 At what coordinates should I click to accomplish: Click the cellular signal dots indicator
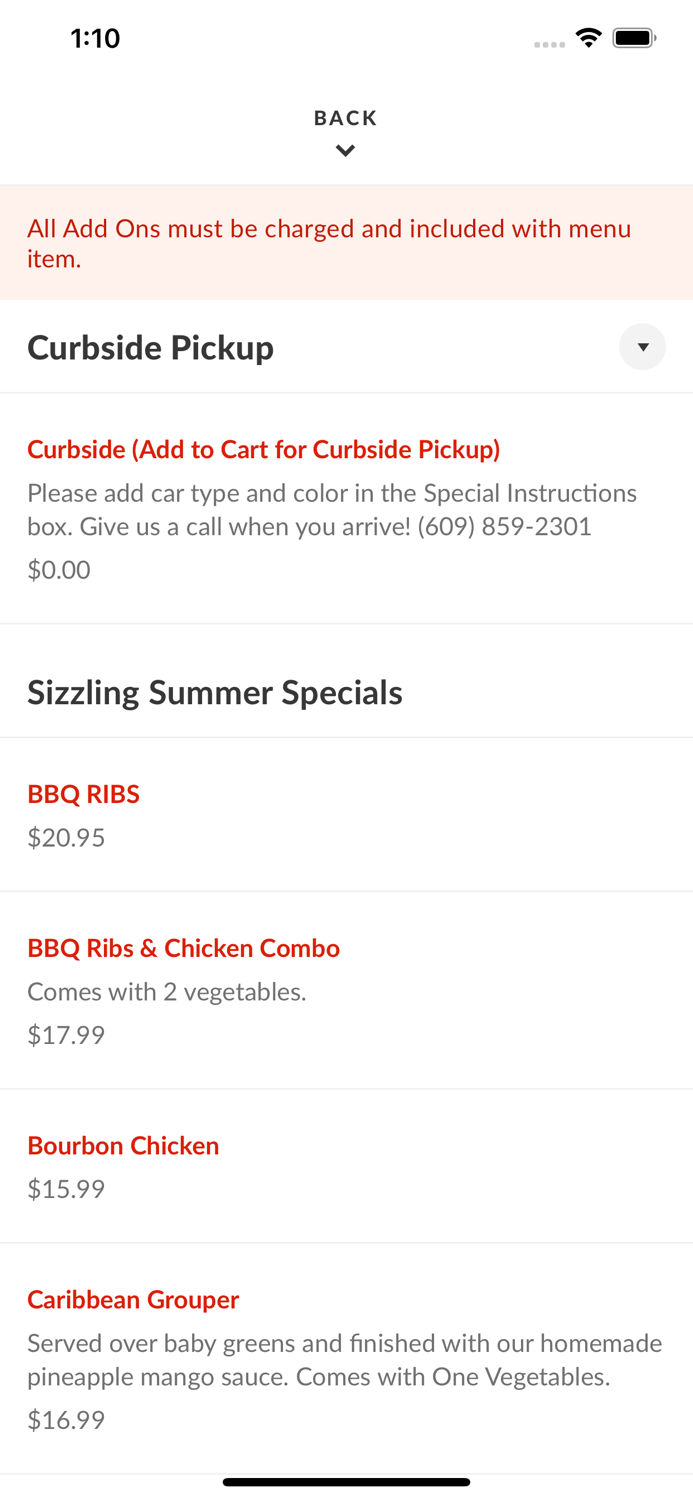549,44
